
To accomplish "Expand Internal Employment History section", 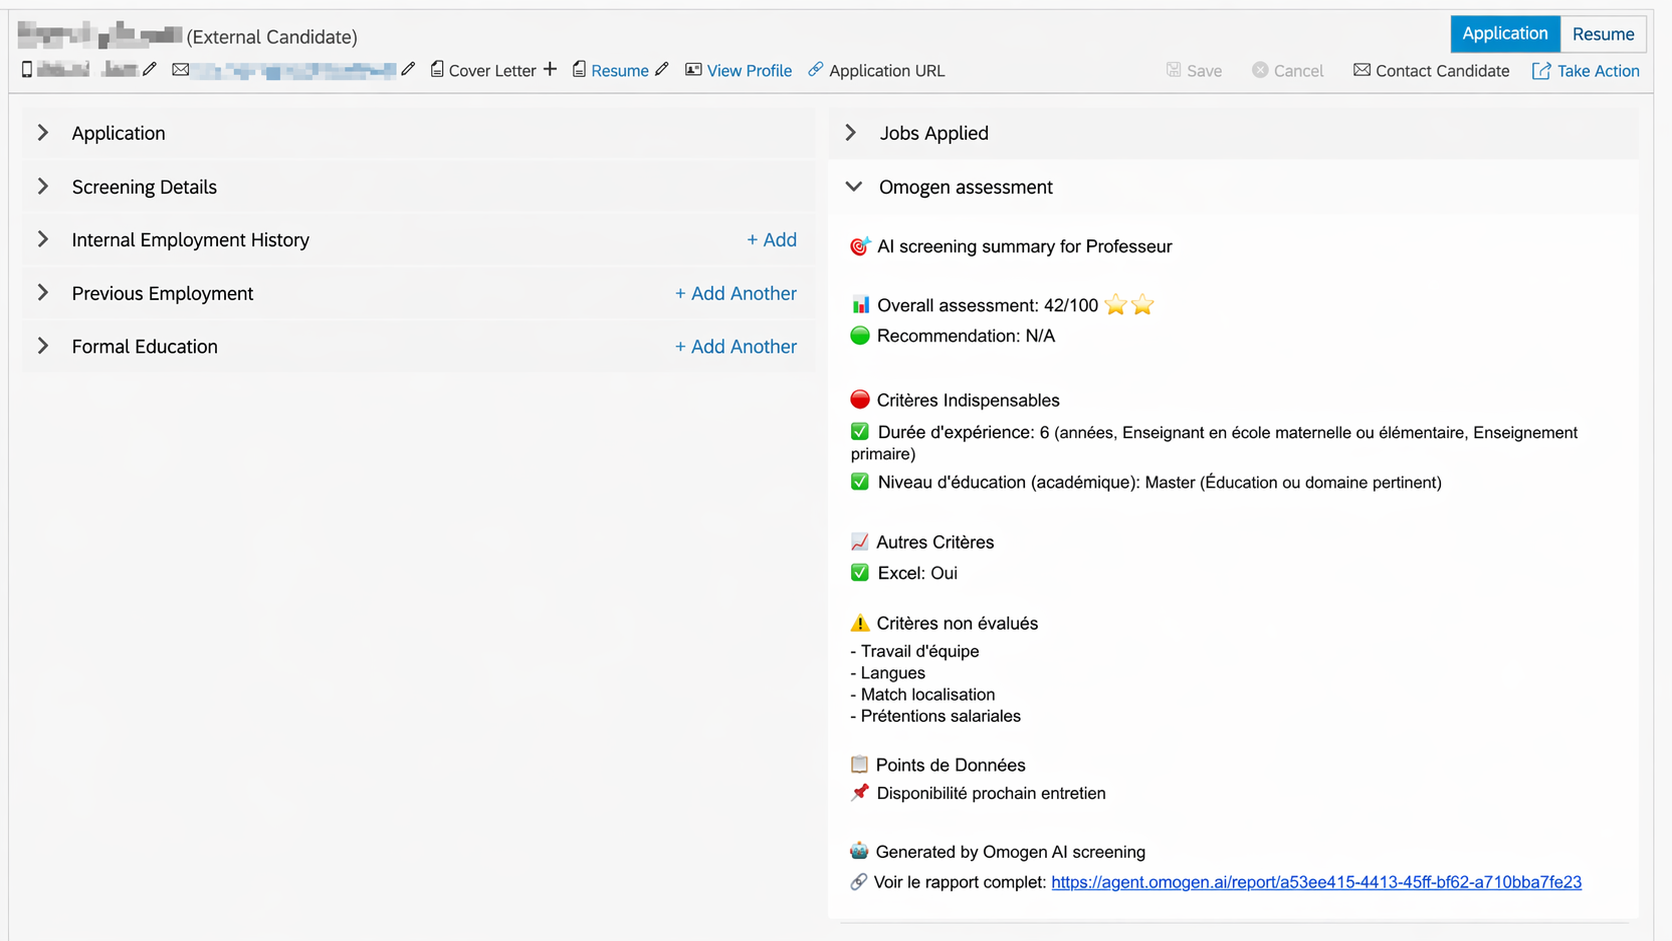I will click(x=43, y=239).
